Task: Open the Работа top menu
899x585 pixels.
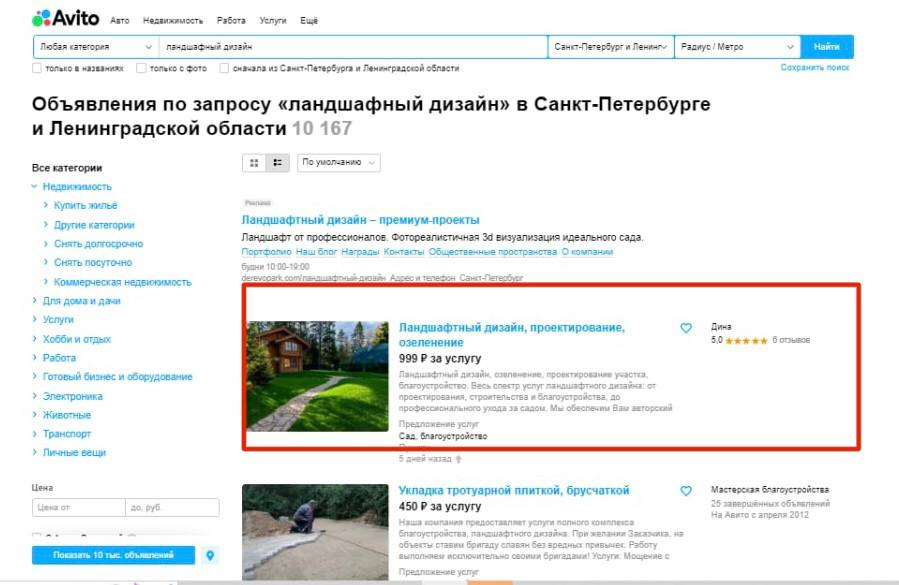Action: coord(231,21)
